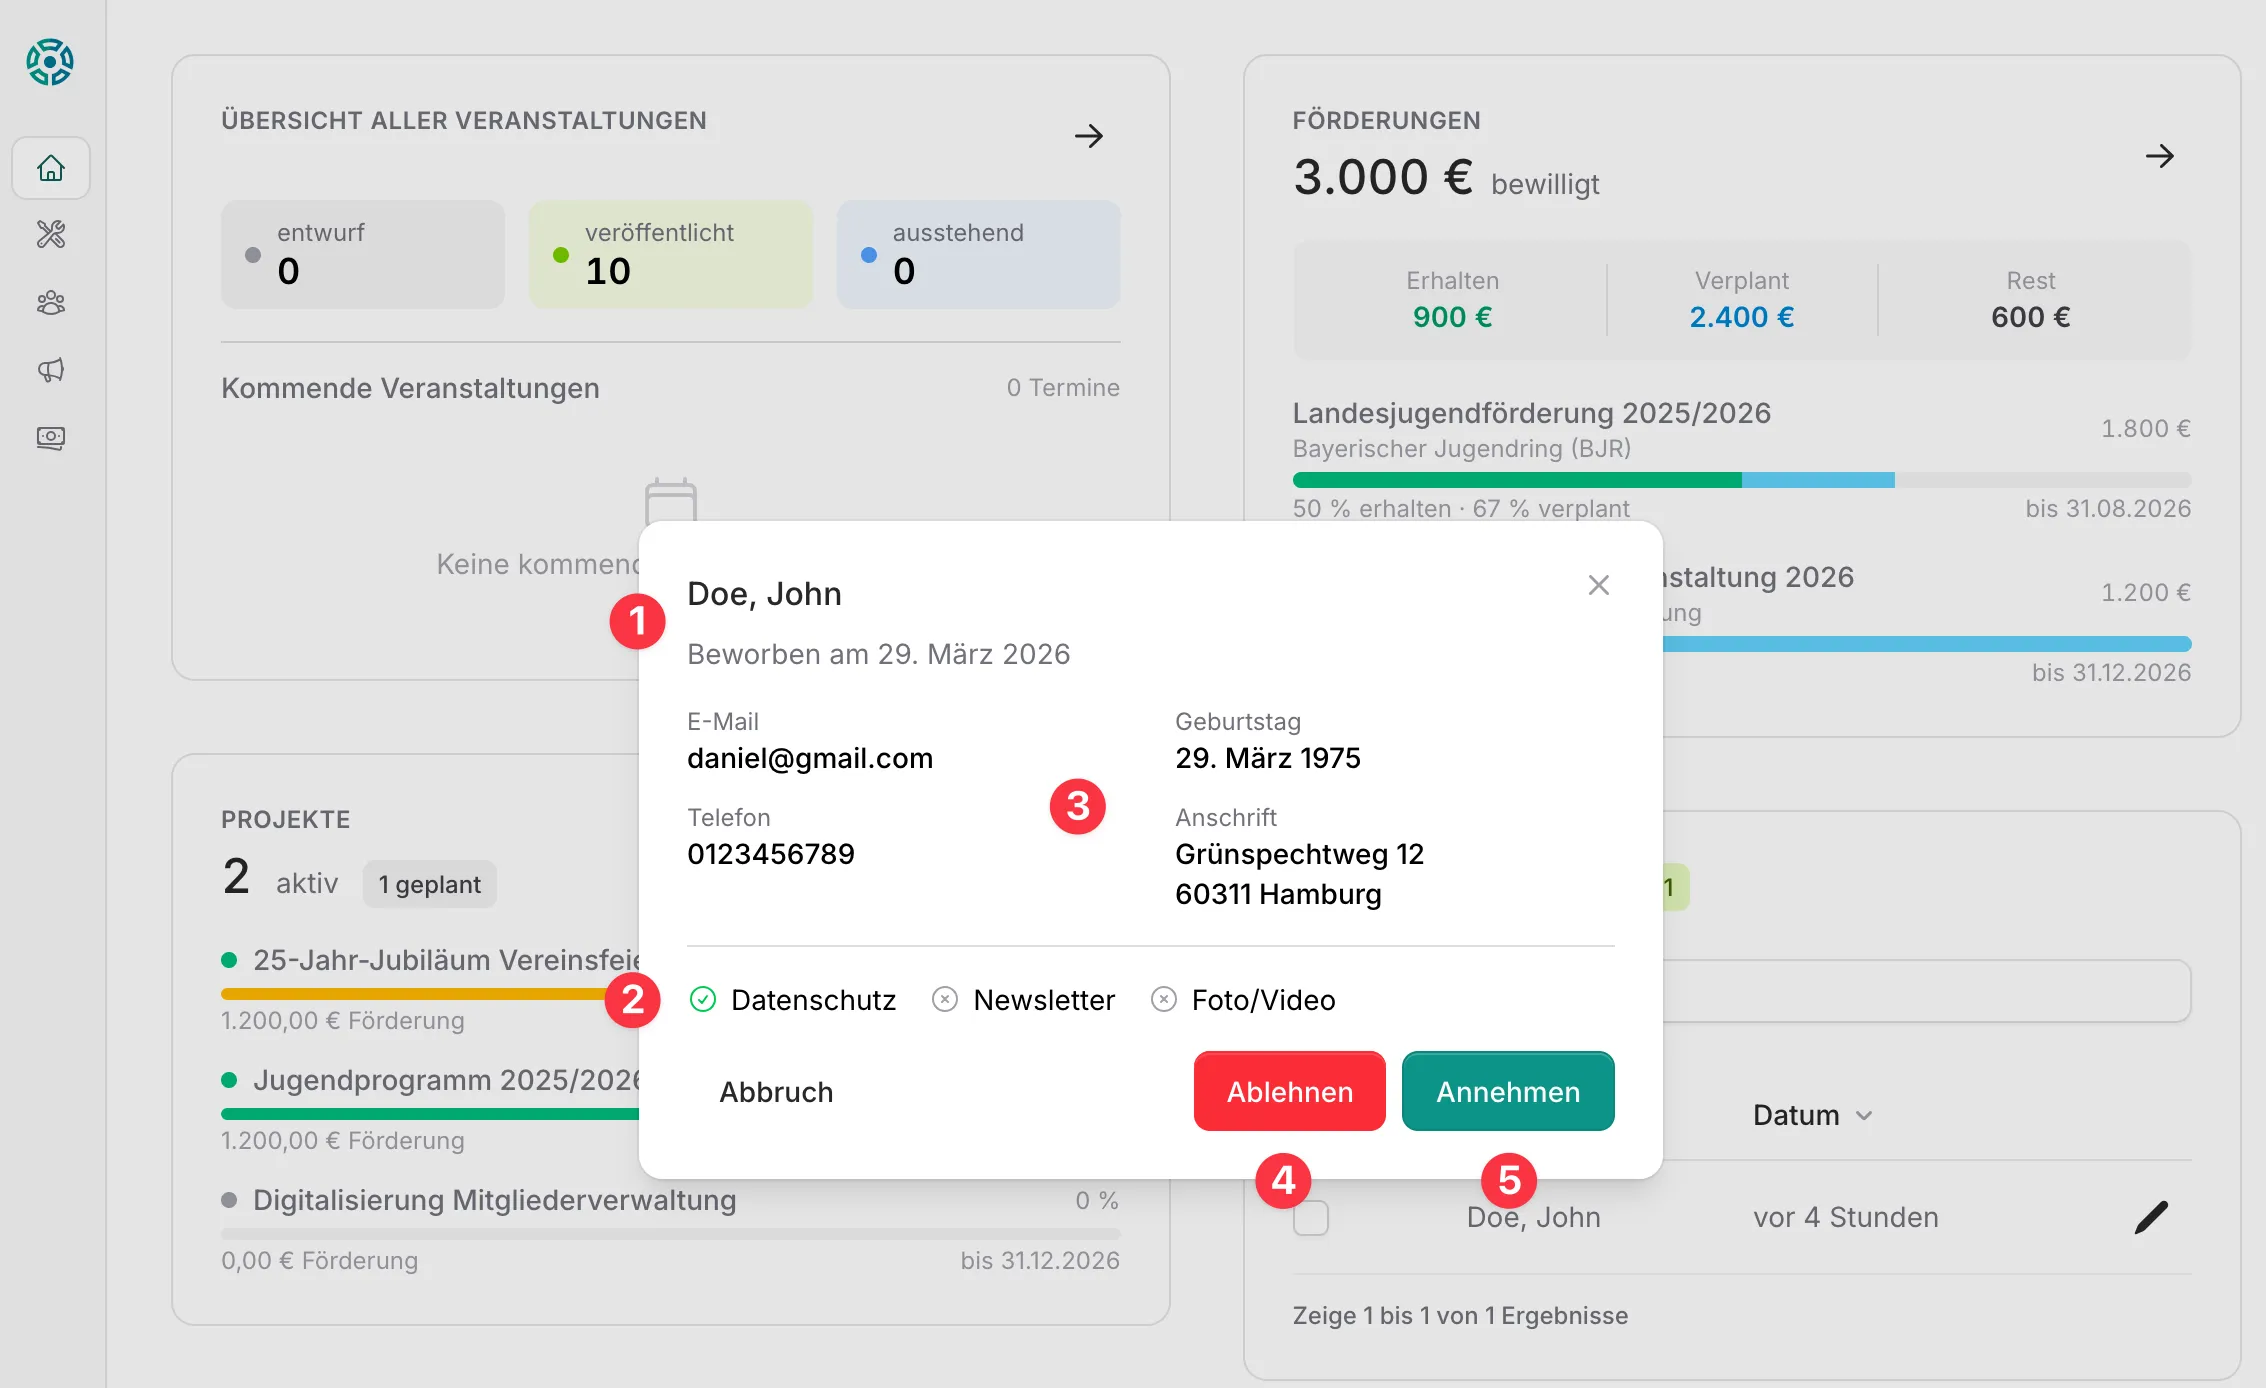Open Landesjugendförderung 2025/2026 entry
The height and width of the screenshot is (1388, 2266).
pyautogui.click(x=1532, y=413)
